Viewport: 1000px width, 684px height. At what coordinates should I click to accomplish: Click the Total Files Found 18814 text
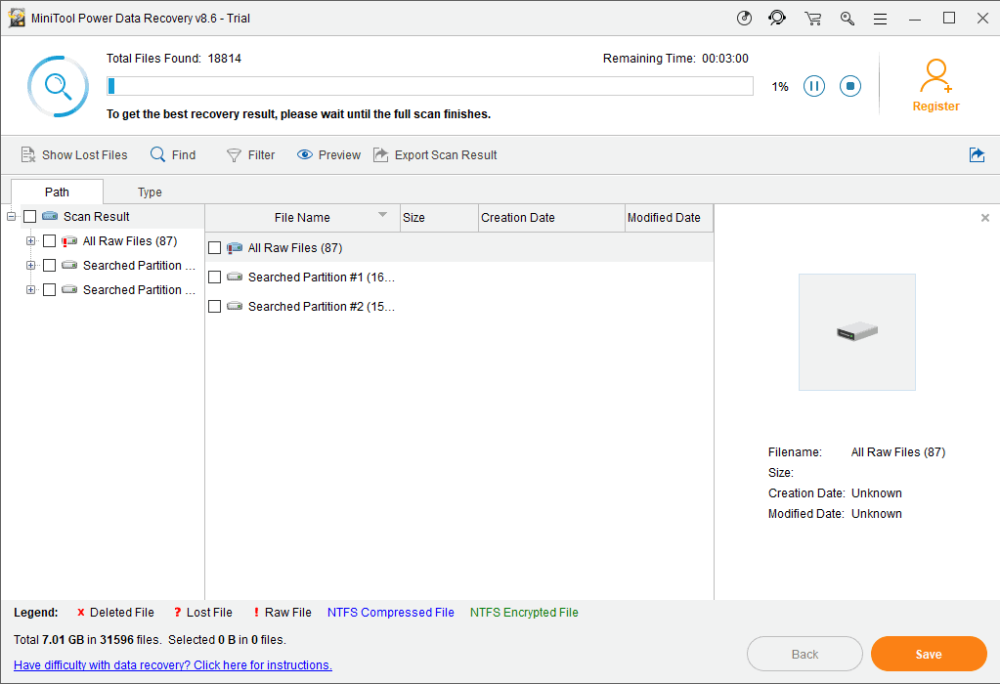tap(173, 59)
